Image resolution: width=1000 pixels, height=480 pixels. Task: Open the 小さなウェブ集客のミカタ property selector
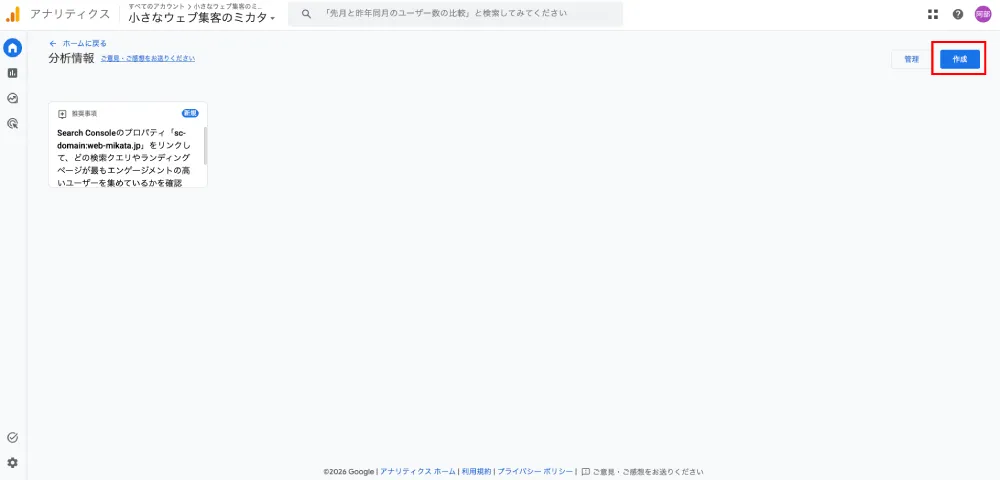202,18
